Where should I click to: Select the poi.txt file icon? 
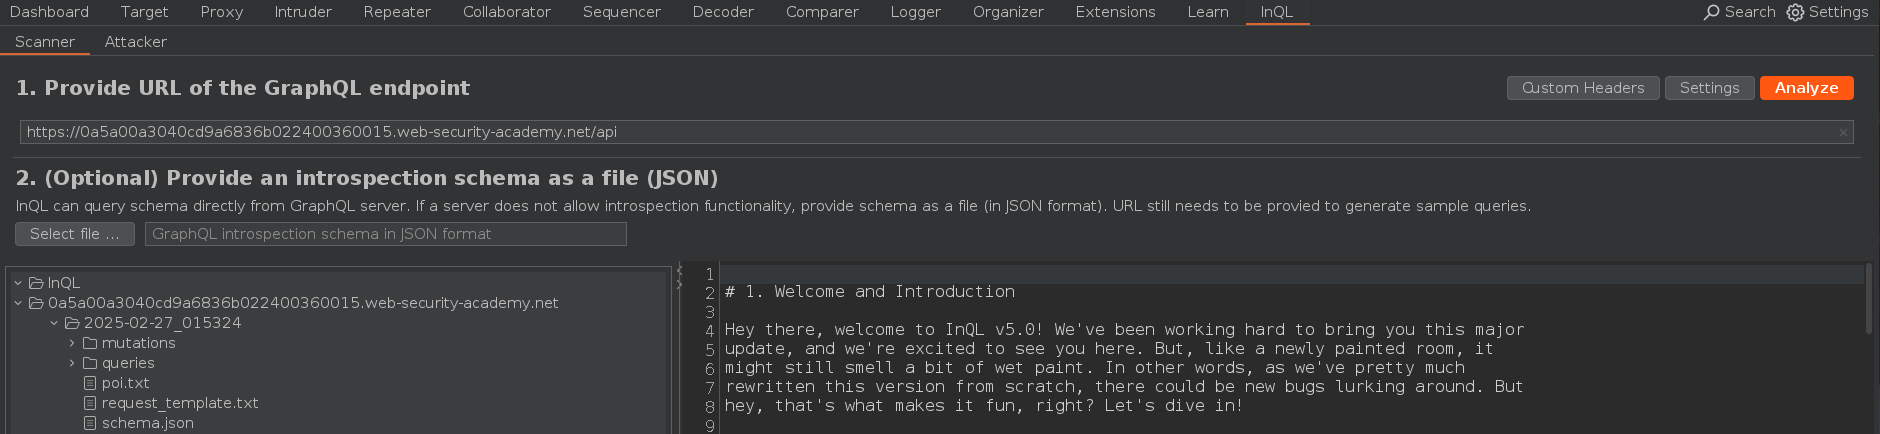tap(90, 383)
